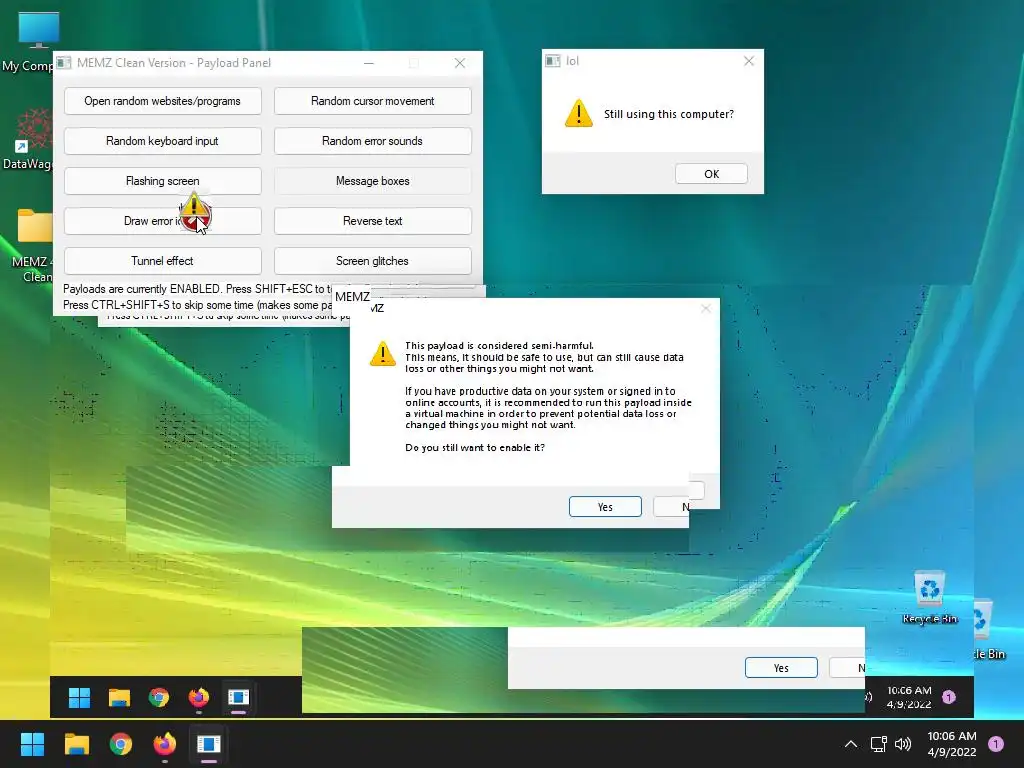Click the 'Still using this computer?' text

coord(669,114)
